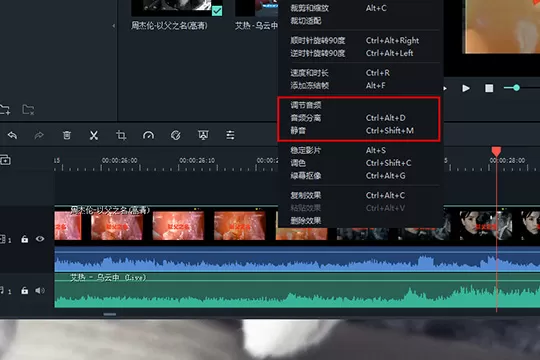Open the speed gauge tool
Screen dimensions: 540x360
148,135
